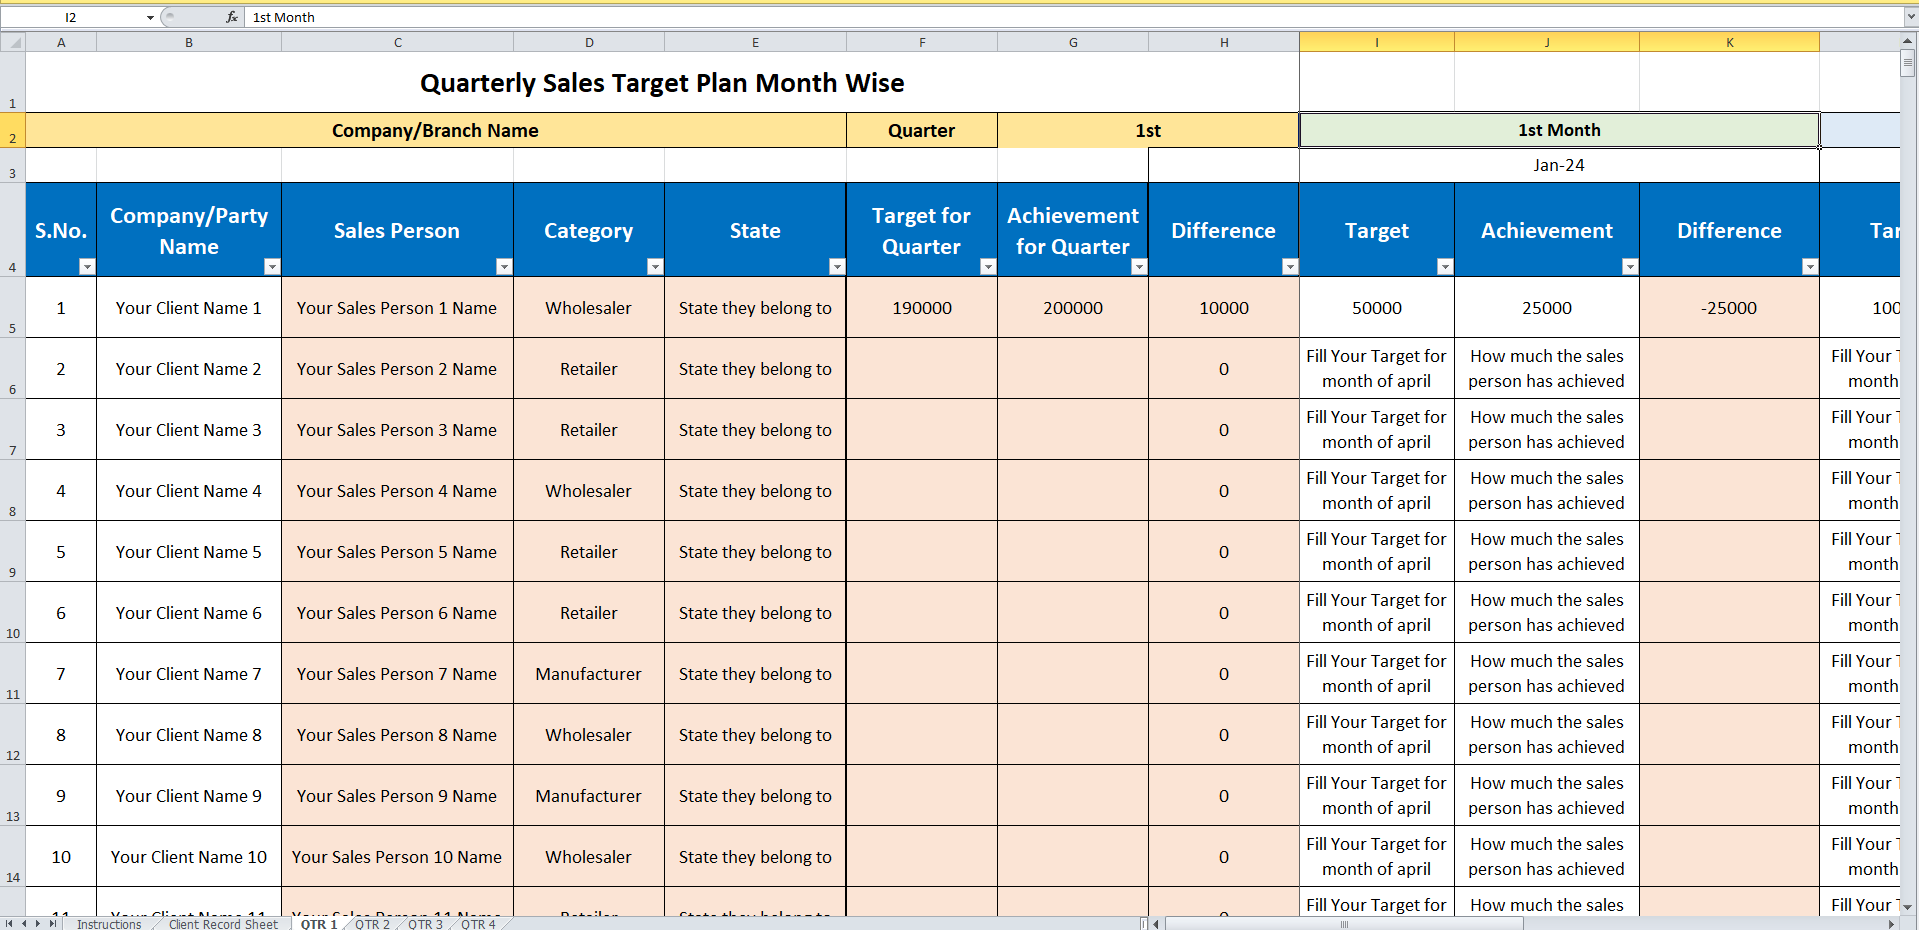Open the QTR 3 sheet tab

(x=425, y=924)
